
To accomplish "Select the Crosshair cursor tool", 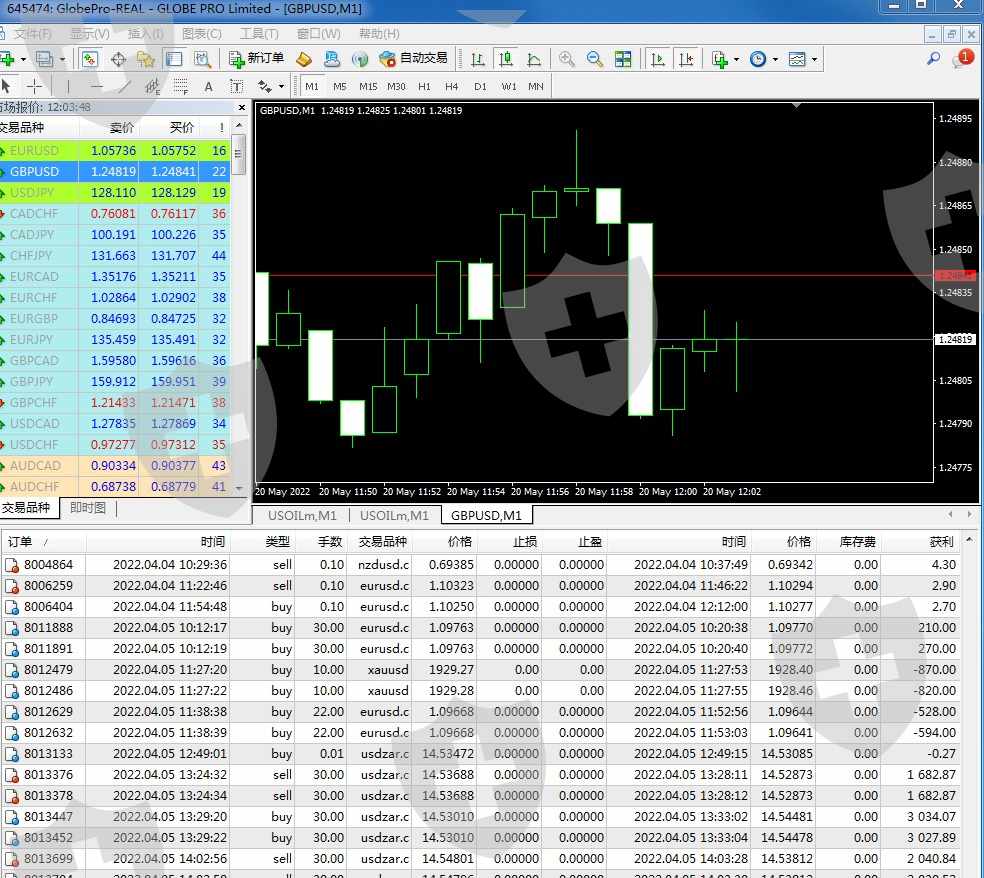I will point(34,86).
